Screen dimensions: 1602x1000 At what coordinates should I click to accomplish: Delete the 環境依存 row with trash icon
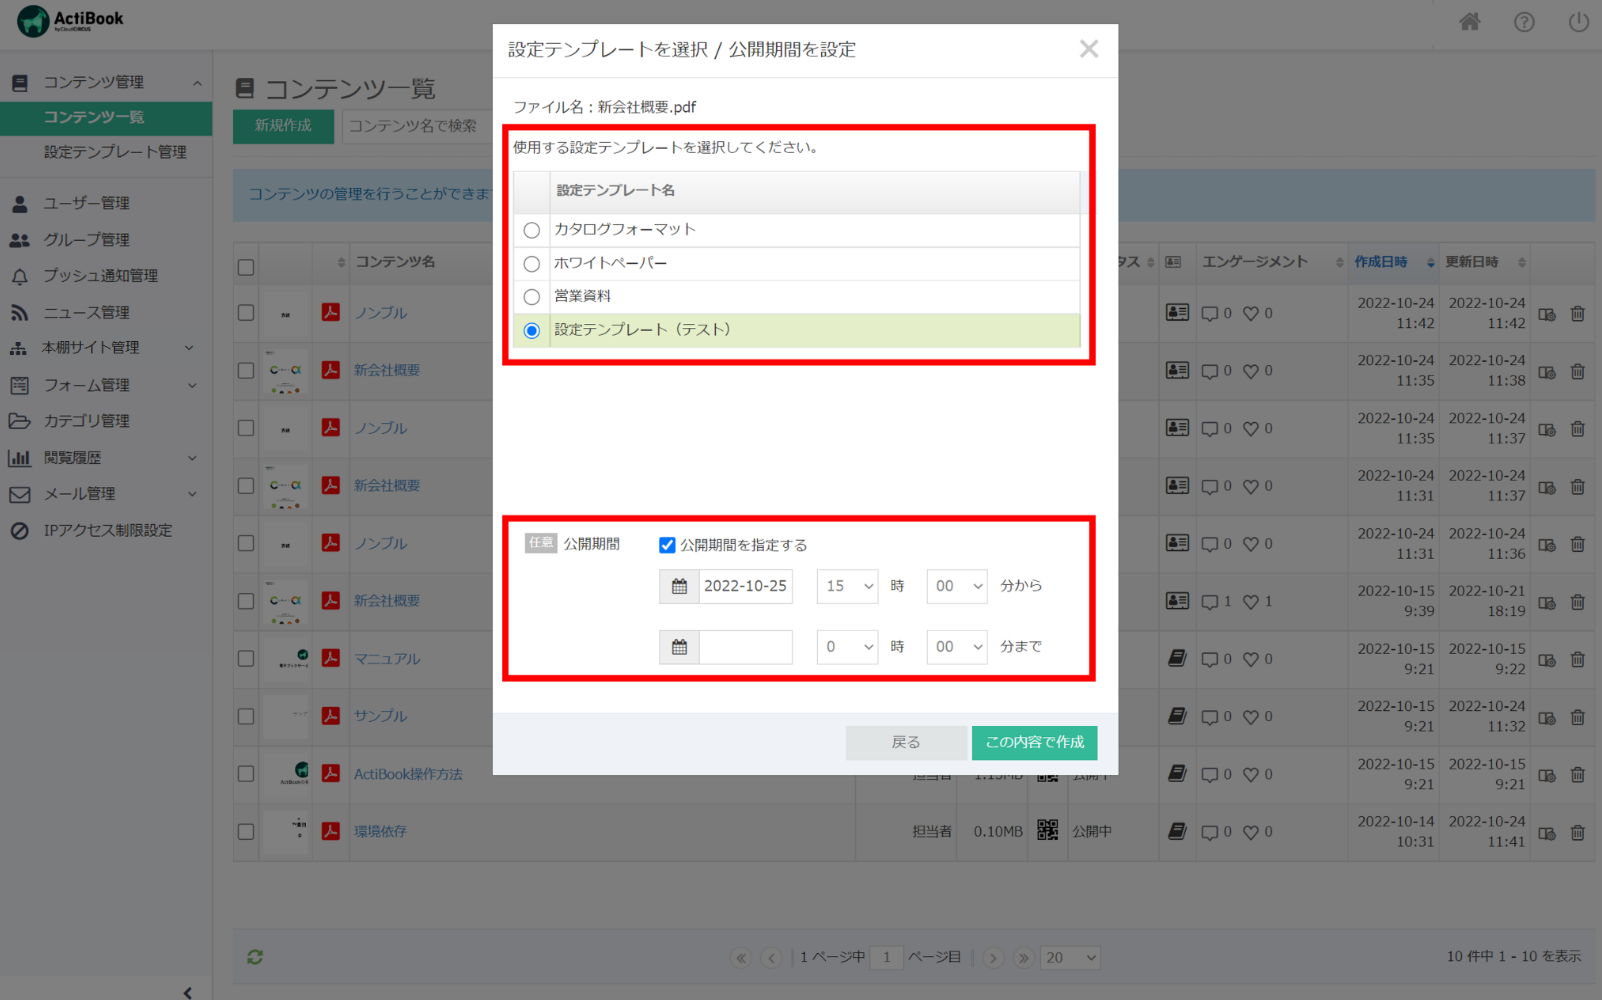pyautogui.click(x=1577, y=832)
